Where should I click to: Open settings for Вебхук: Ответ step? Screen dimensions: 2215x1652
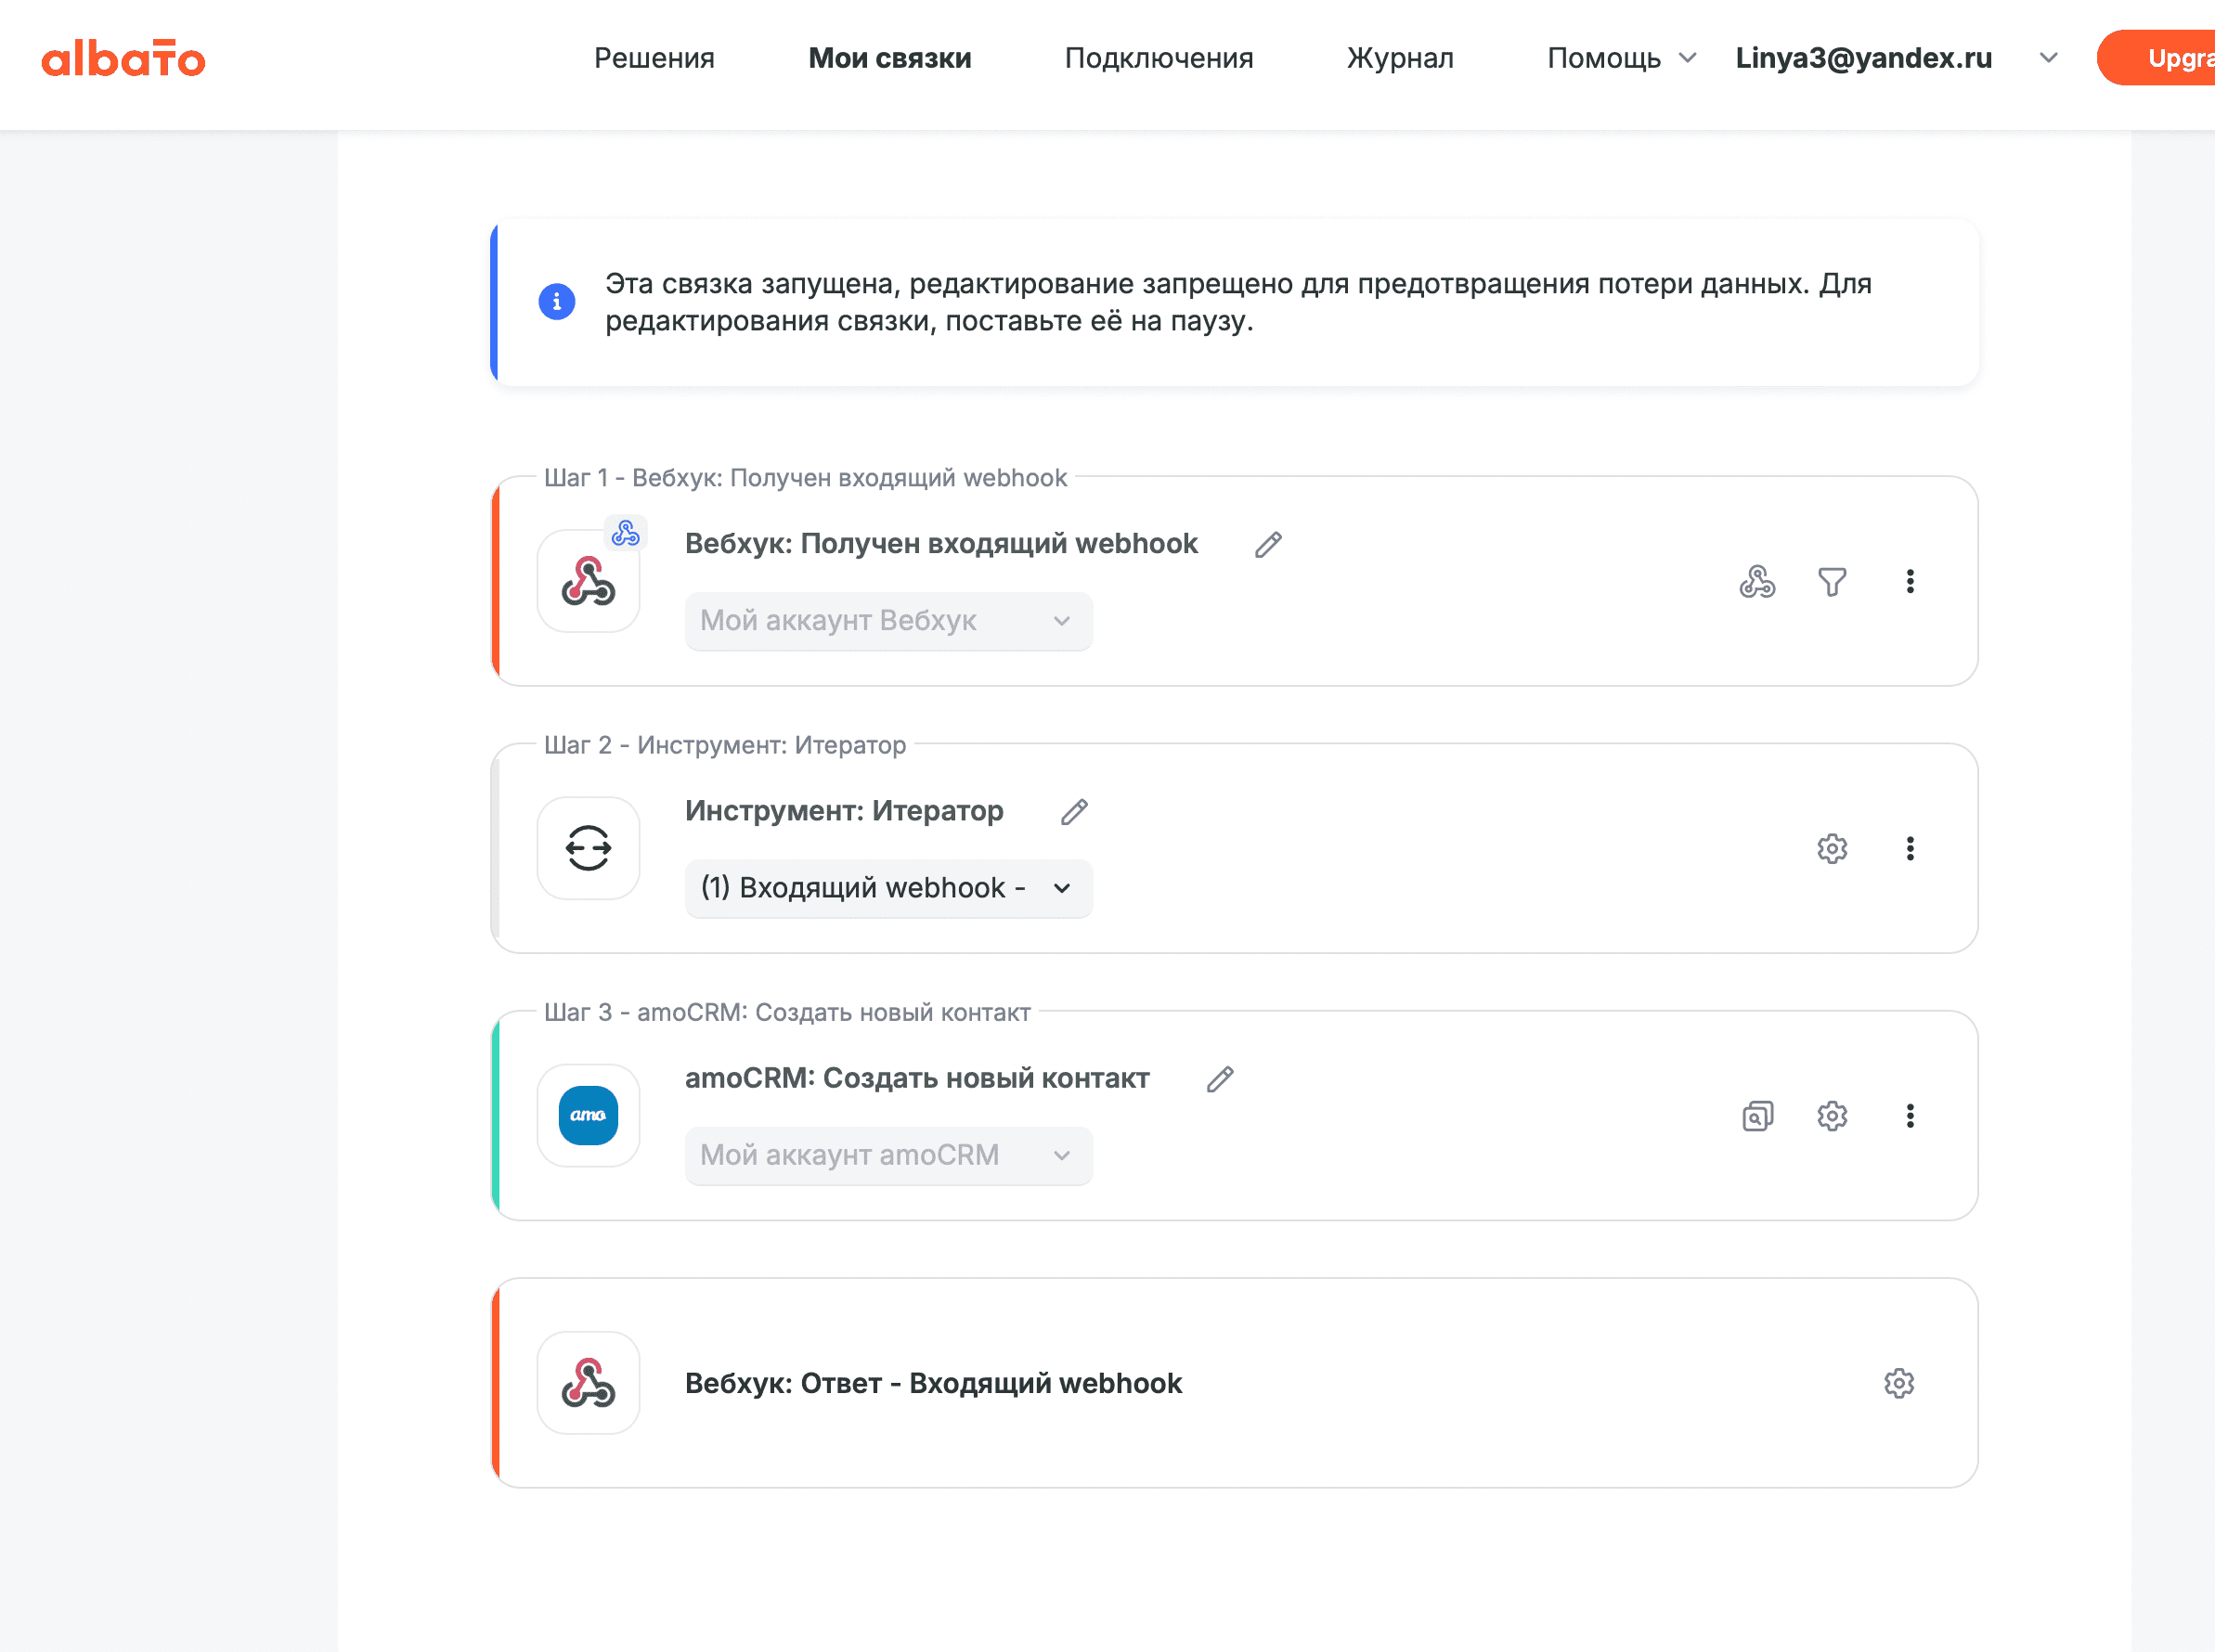[1899, 1383]
